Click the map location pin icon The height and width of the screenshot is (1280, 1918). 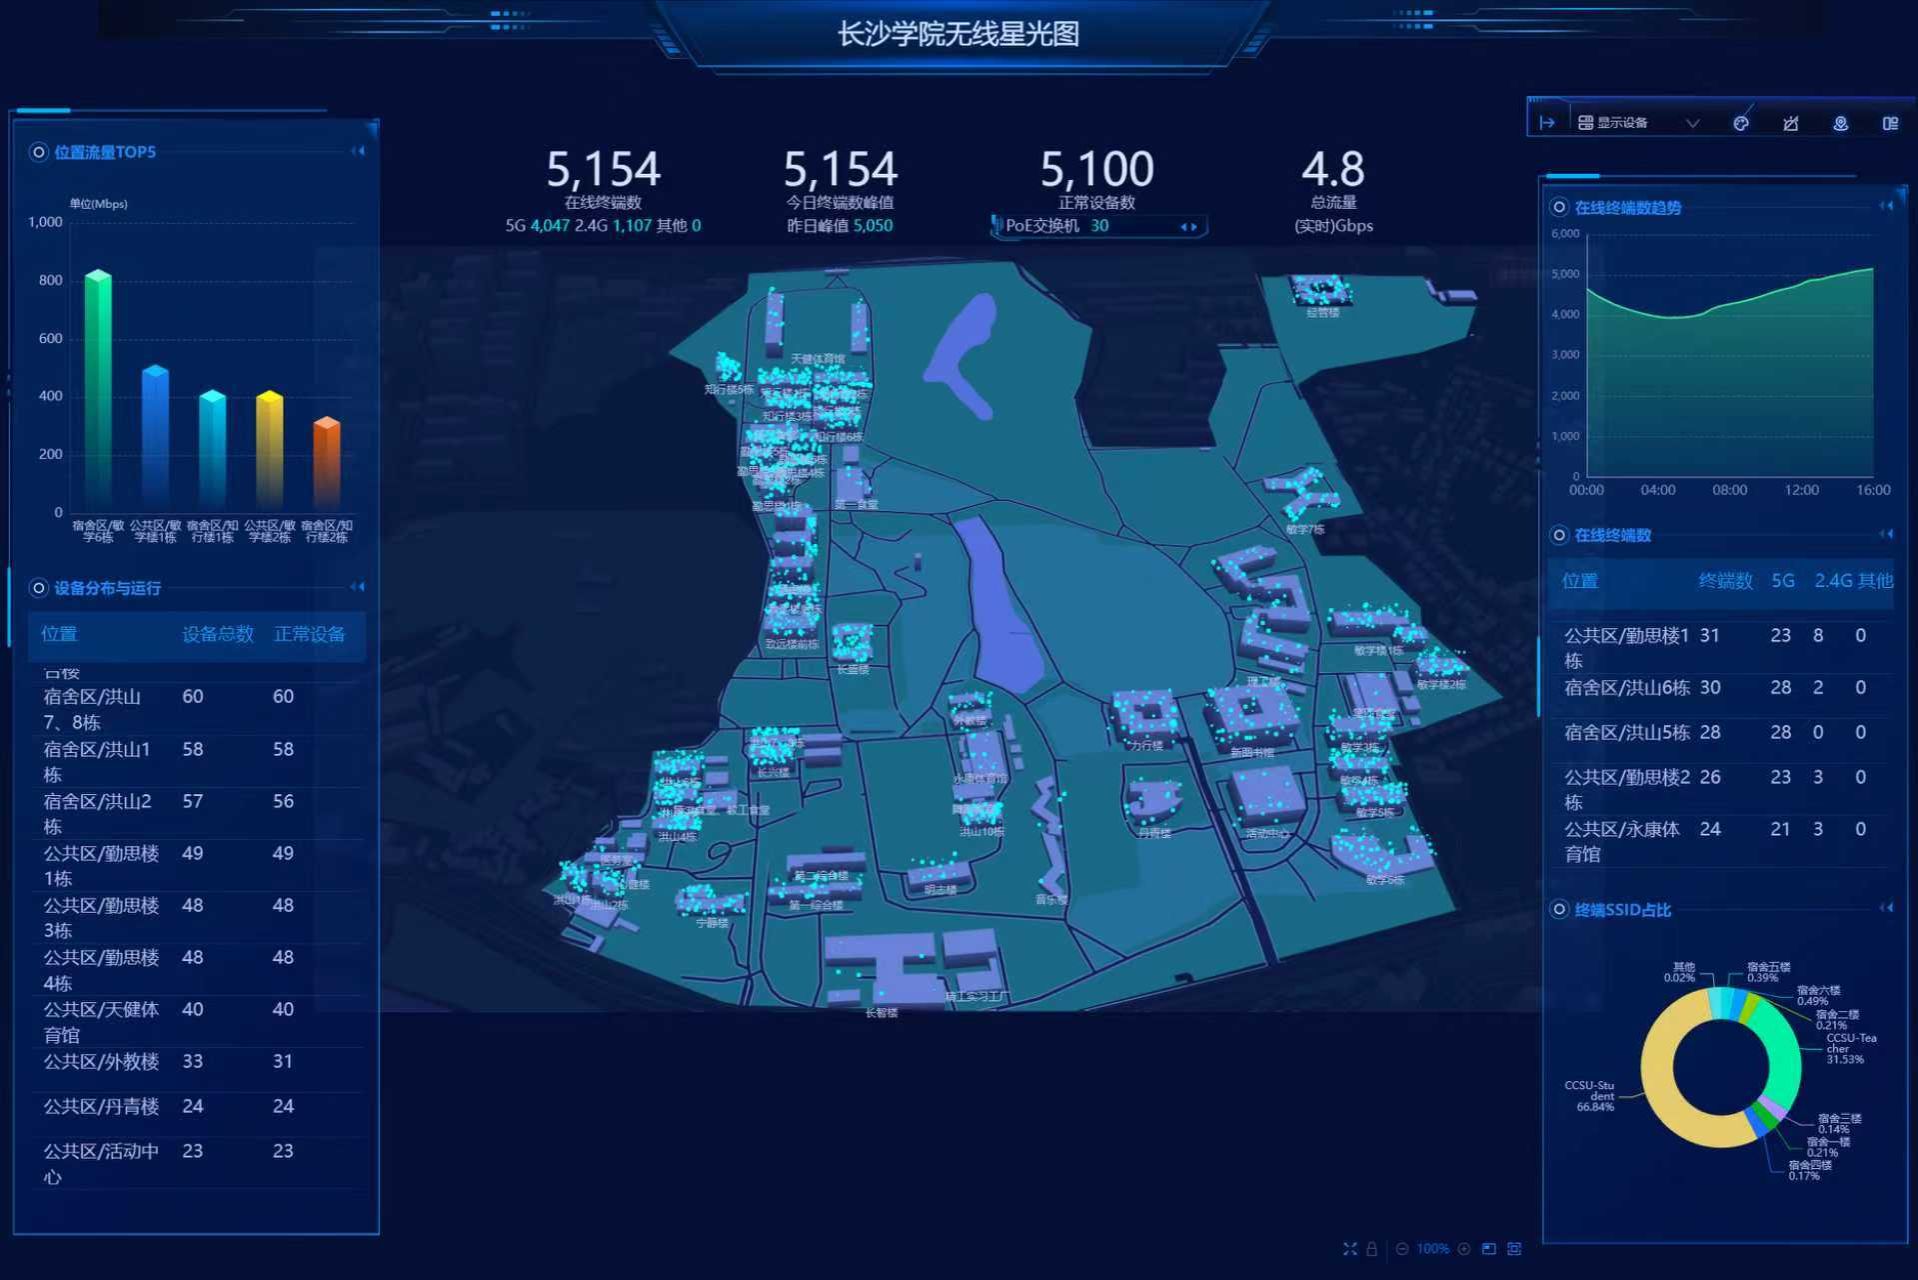click(x=1840, y=123)
